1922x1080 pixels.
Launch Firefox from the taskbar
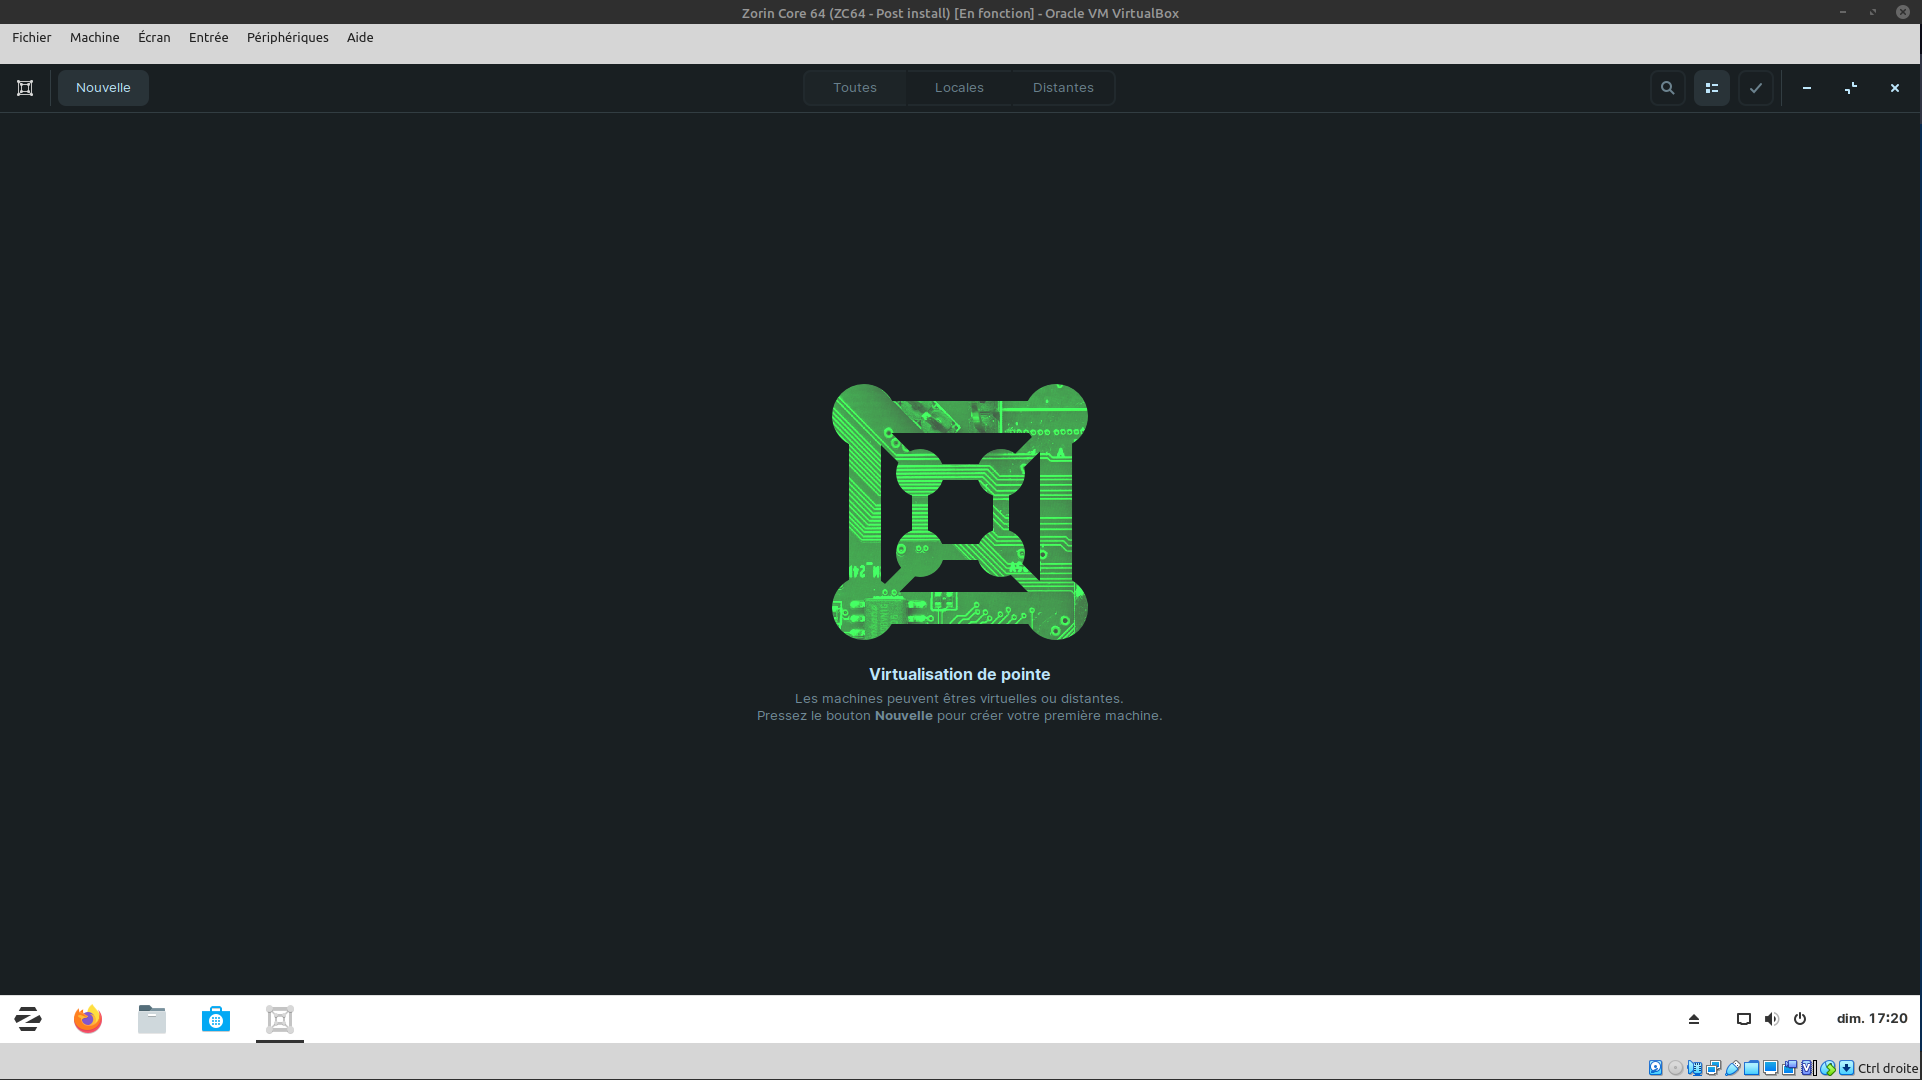coord(88,1019)
